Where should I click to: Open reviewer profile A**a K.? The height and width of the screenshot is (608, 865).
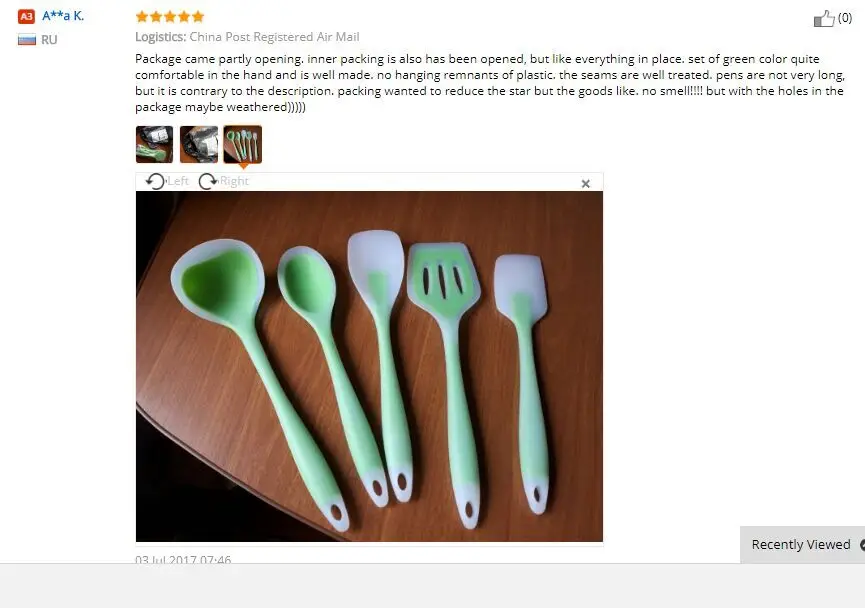pos(63,16)
